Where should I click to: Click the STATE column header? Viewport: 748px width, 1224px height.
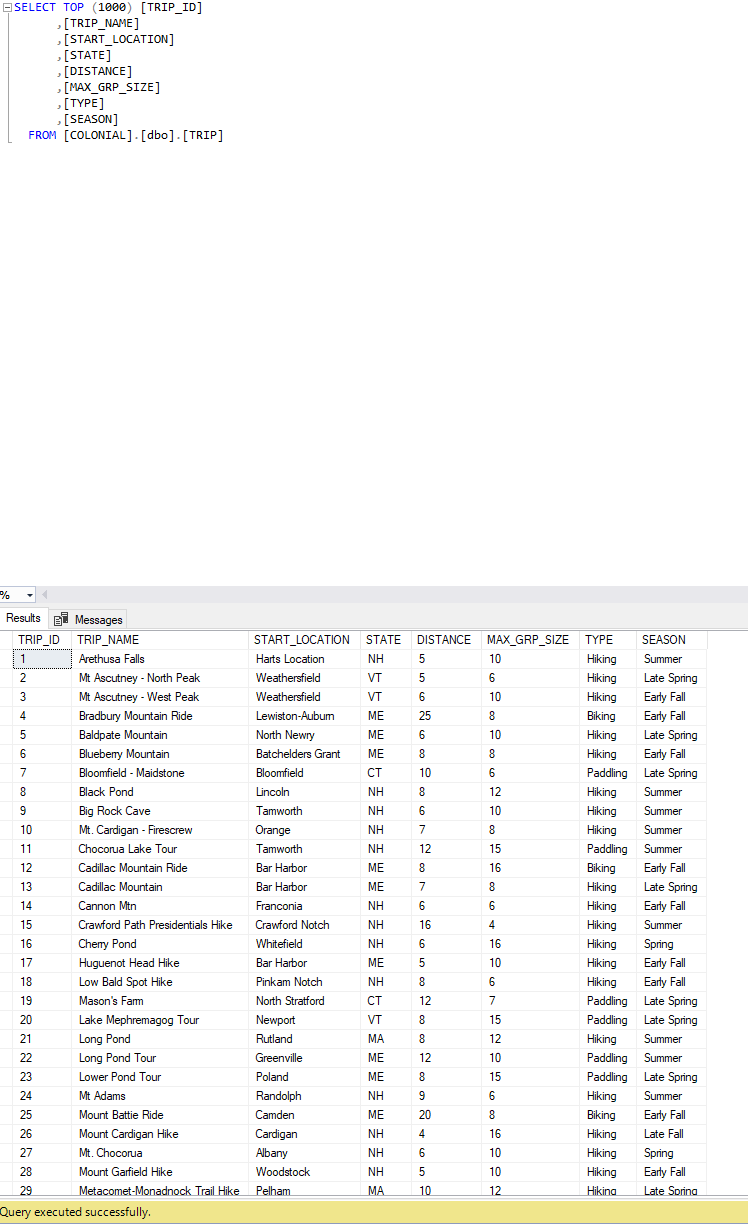[x=383, y=640]
